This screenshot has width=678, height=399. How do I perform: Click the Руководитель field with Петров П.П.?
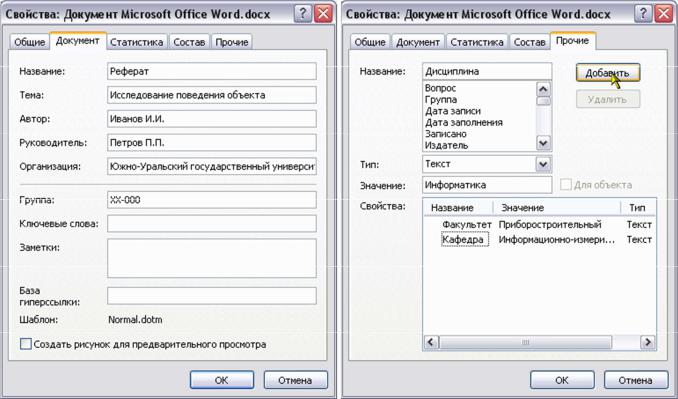click(x=212, y=143)
